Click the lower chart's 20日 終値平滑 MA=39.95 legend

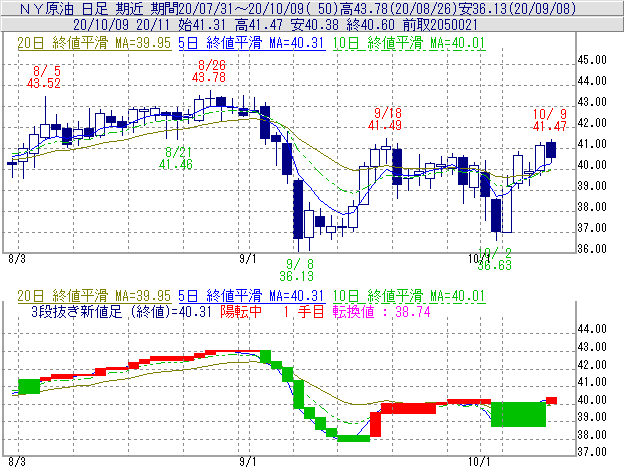pyautogui.click(x=94, y=296)
